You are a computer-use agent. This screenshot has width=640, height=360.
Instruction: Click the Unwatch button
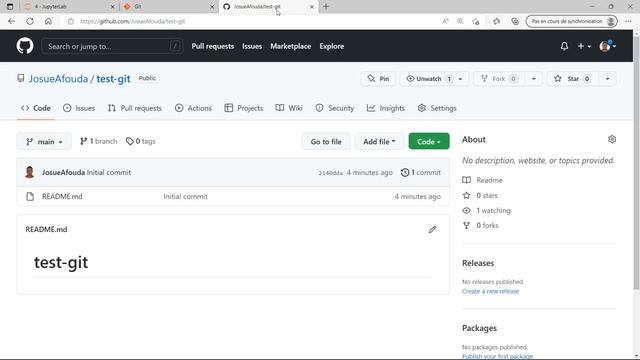tap(428, 79)
